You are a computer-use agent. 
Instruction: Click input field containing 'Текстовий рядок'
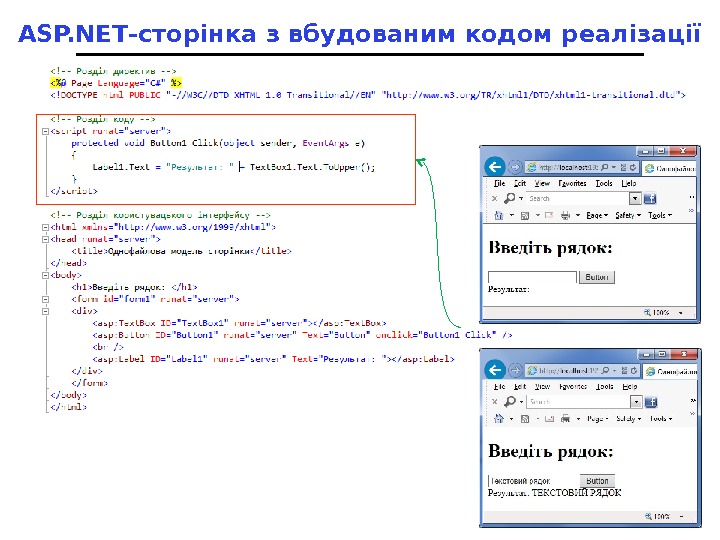point(533,481)
